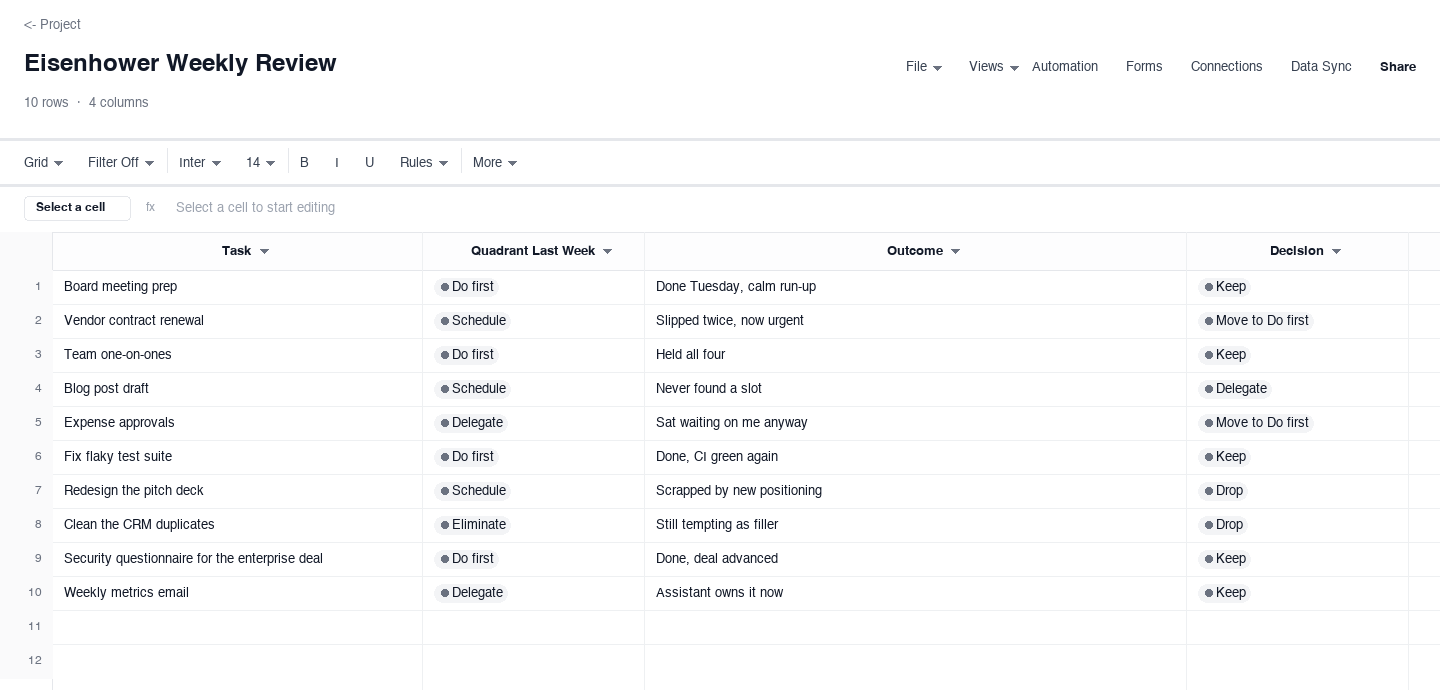Toggle underline formatting with the U button

click(x=369, y=162)
